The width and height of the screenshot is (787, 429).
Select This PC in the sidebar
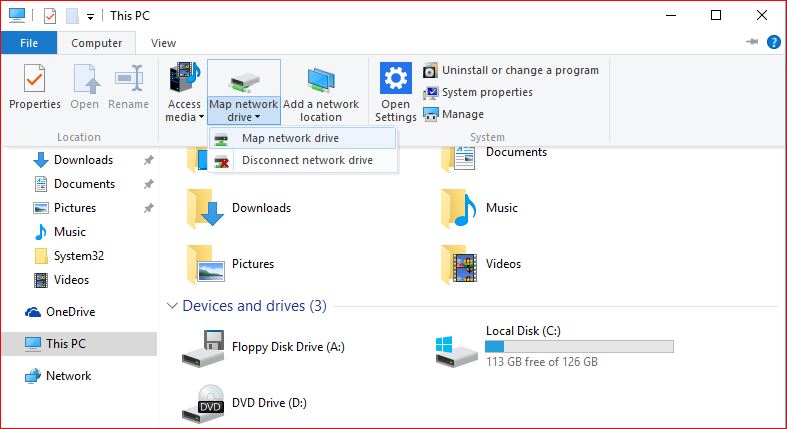[79, 344]
